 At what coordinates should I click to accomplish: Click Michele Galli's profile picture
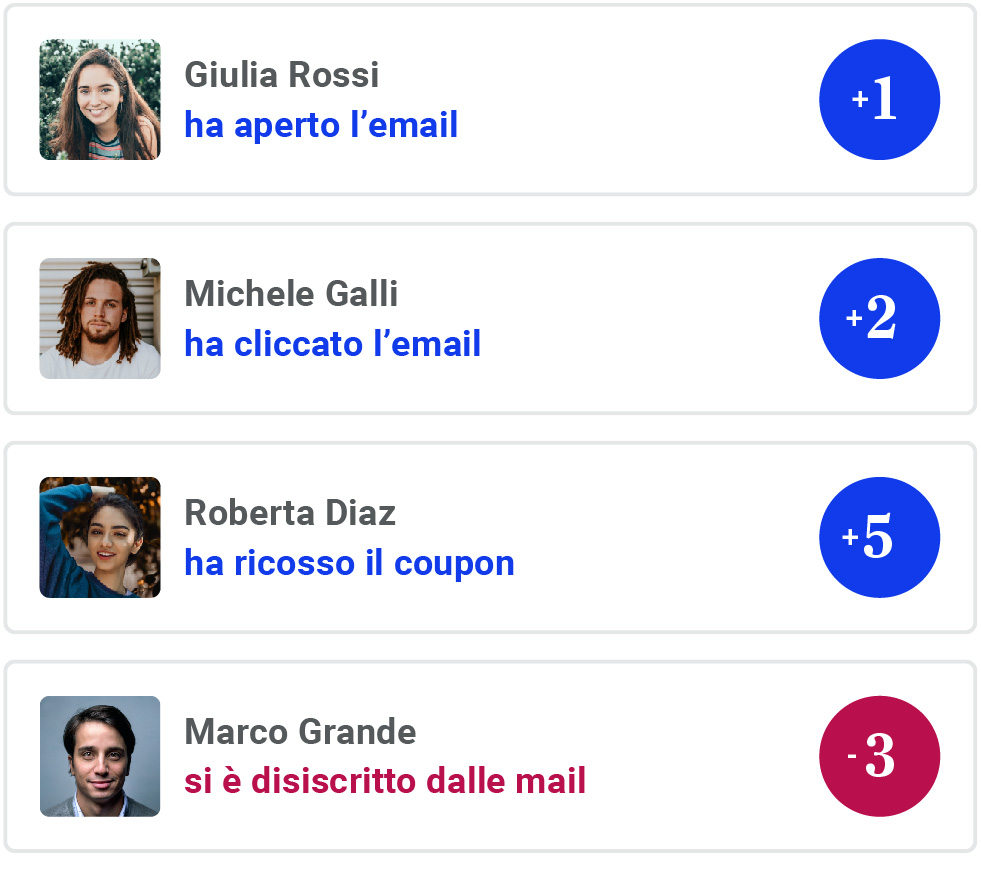pos(99,318)
